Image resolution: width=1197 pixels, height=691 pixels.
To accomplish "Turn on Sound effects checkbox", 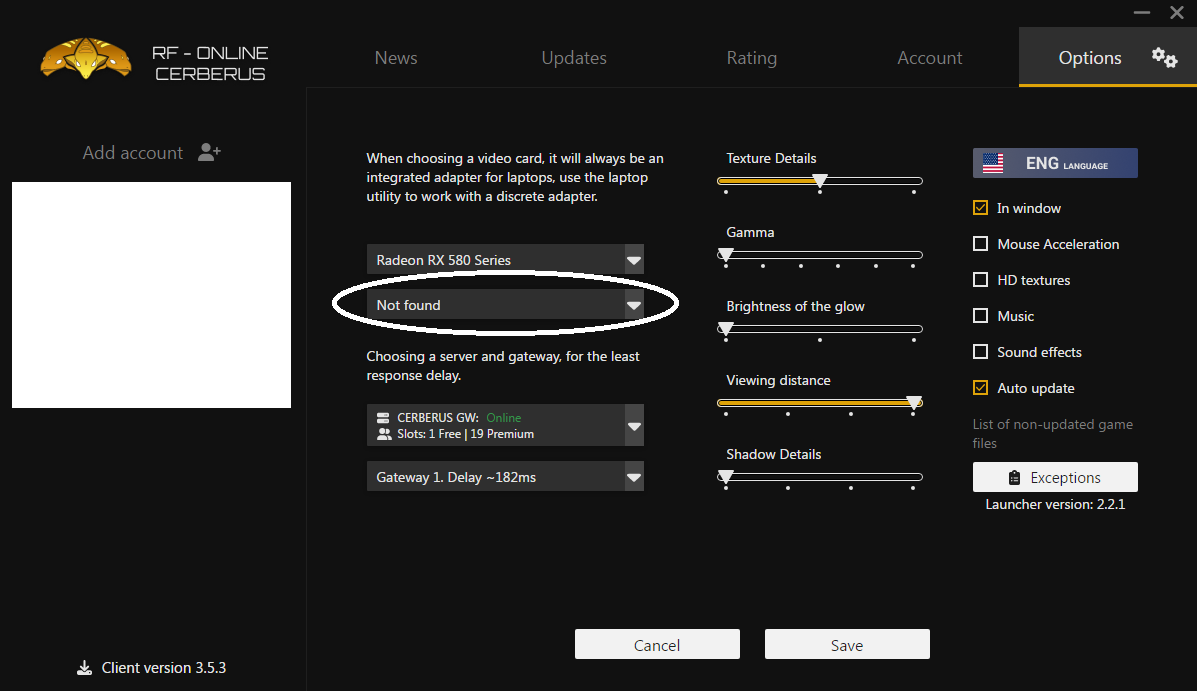I will coord(980,351).
